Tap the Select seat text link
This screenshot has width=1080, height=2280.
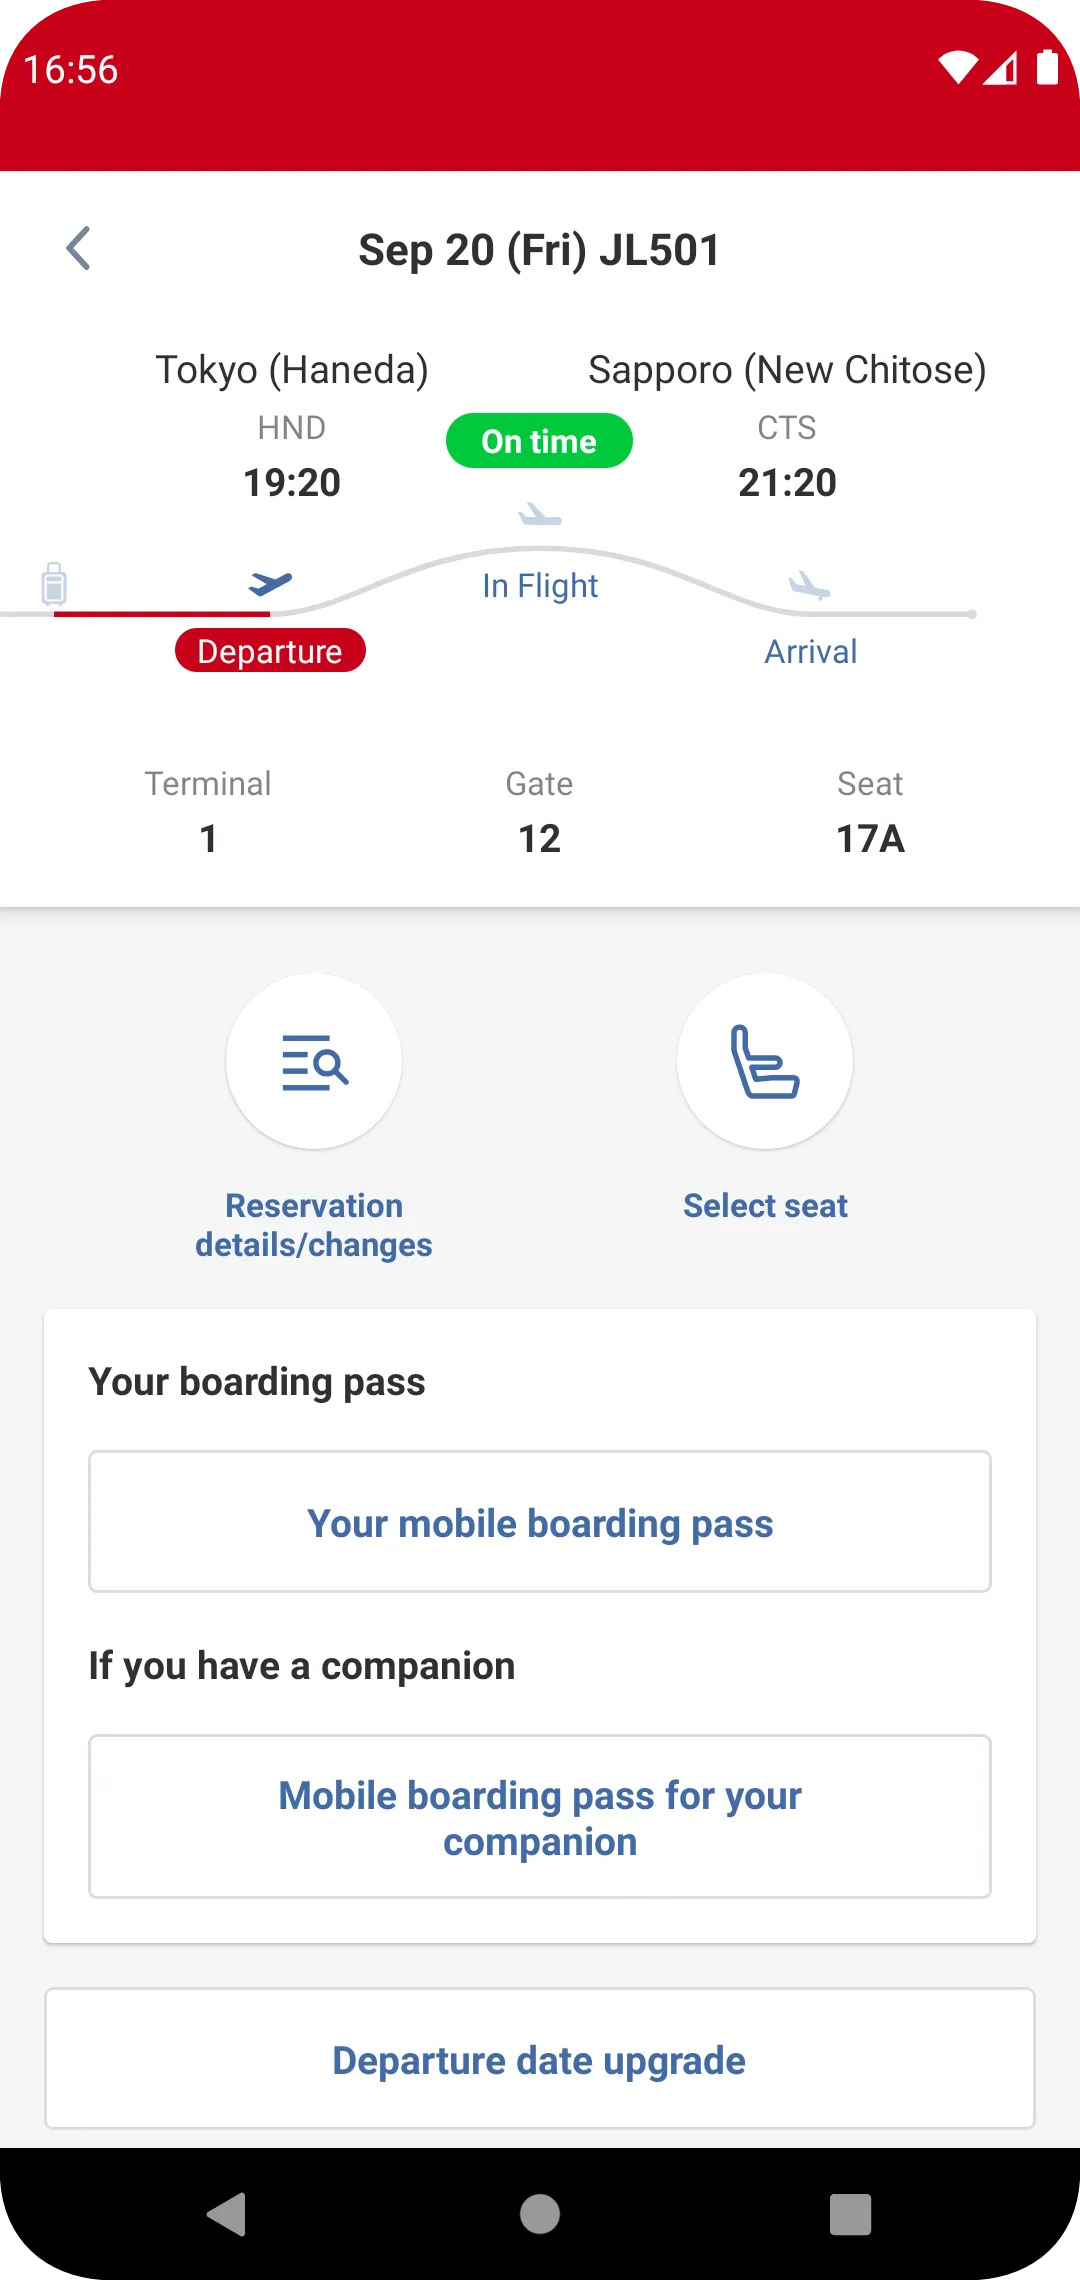point(765,1206)
